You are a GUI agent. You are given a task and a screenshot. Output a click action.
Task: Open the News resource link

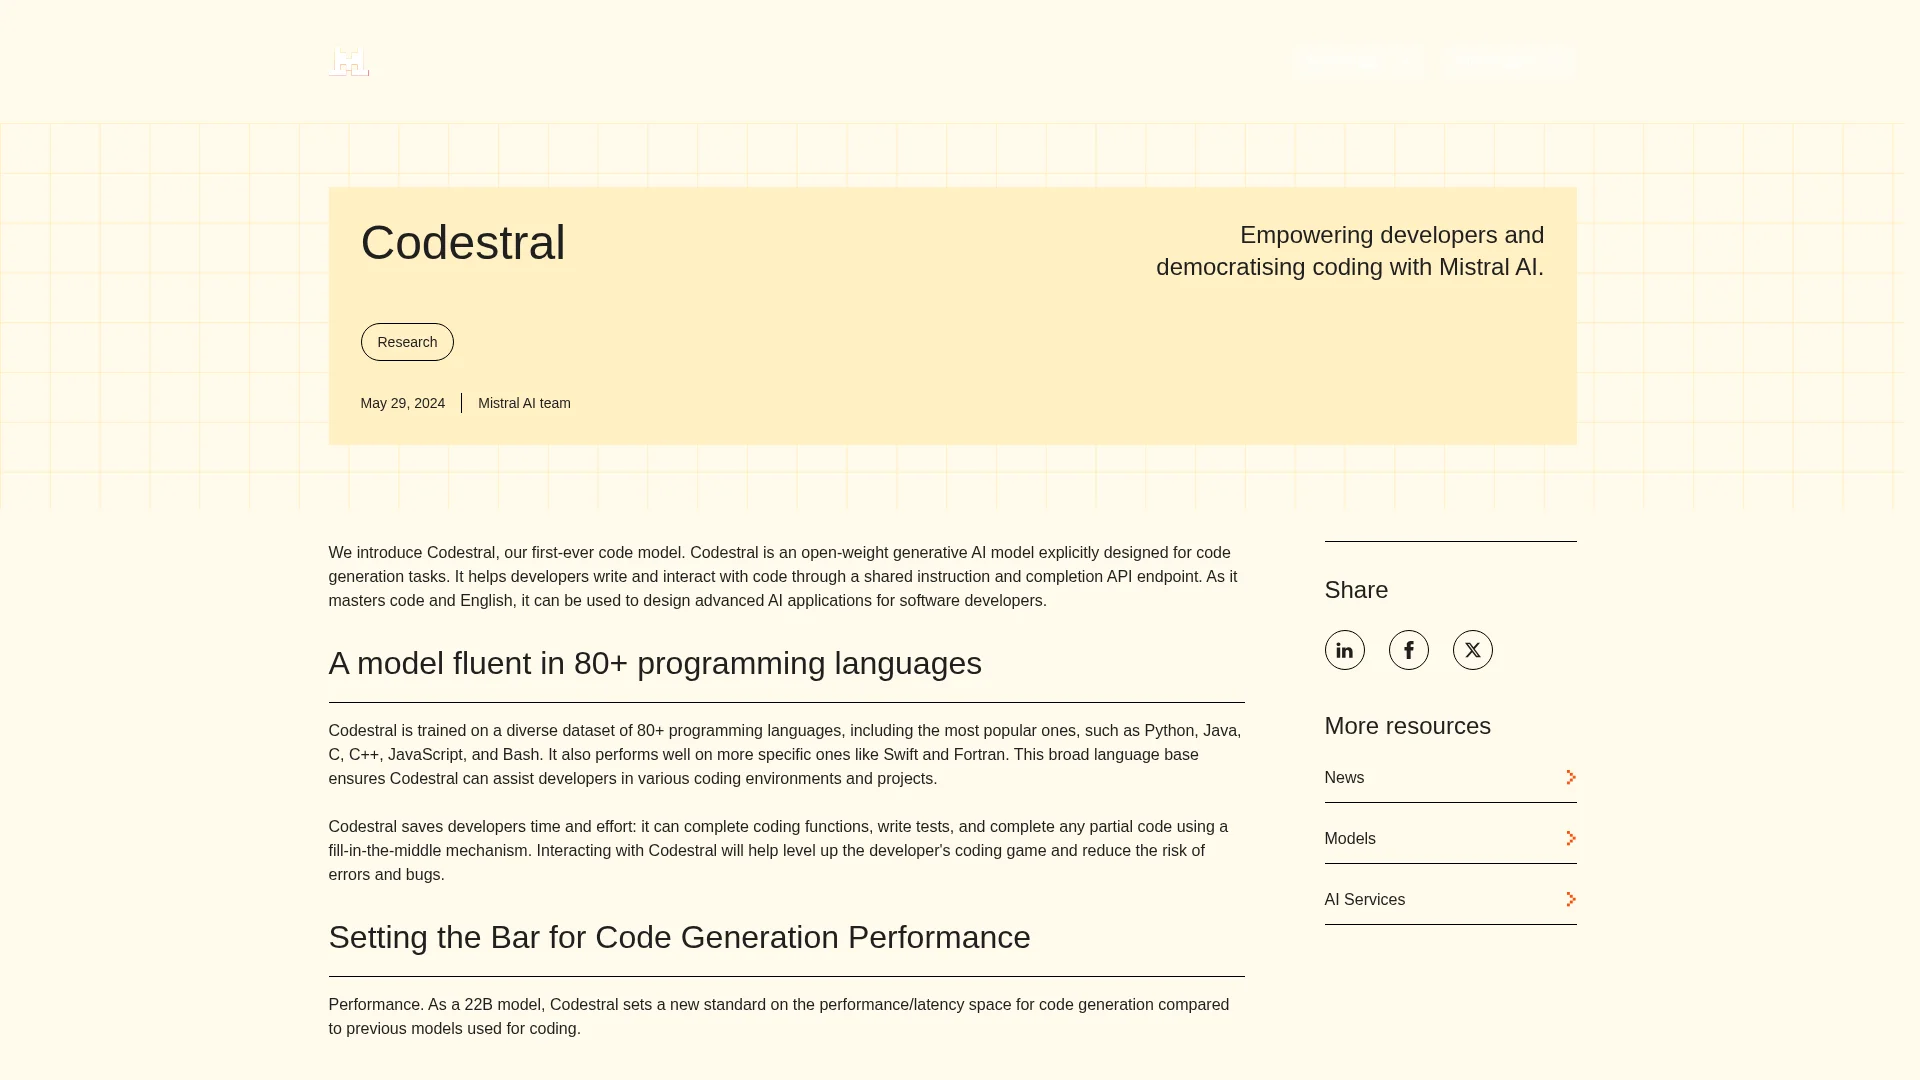point(1344,777)
